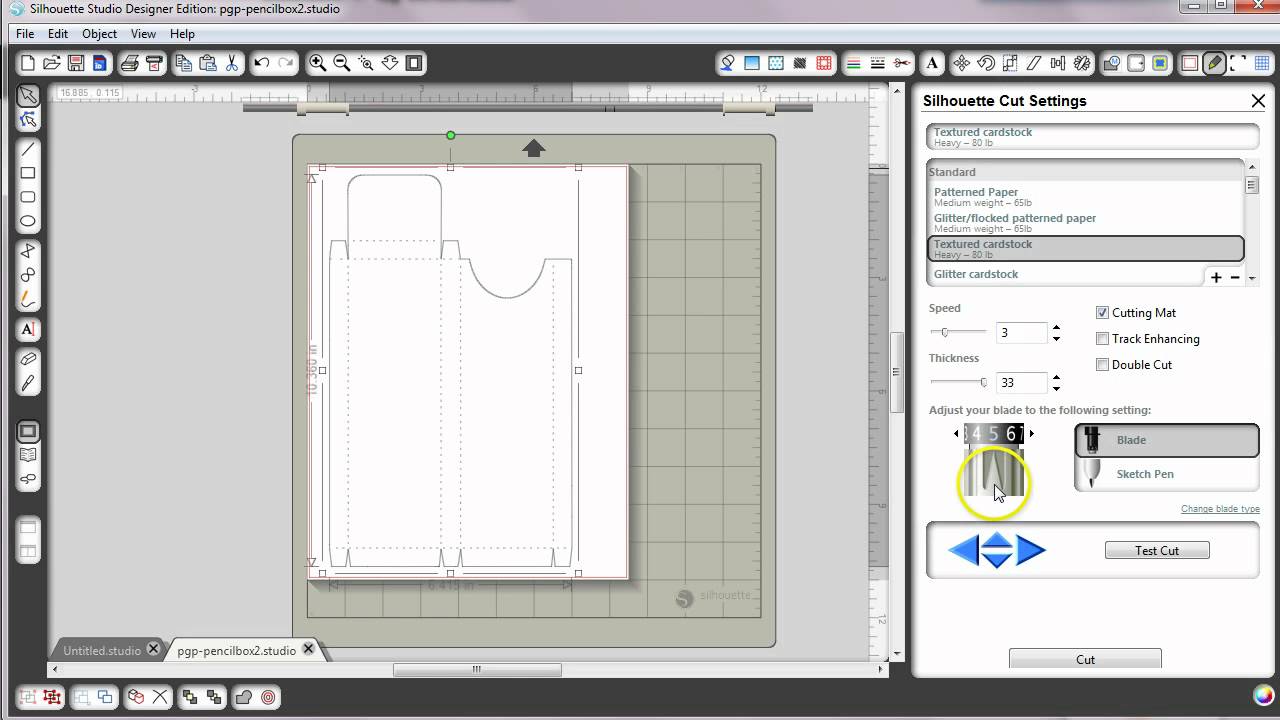Remove material type with minus button
This screenshot has height=720, width=1280.
pyautogui.click(x=1235, y=278)
